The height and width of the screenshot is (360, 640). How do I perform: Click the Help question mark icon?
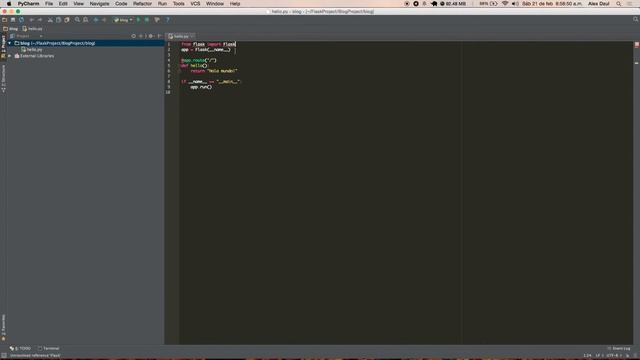167,20
